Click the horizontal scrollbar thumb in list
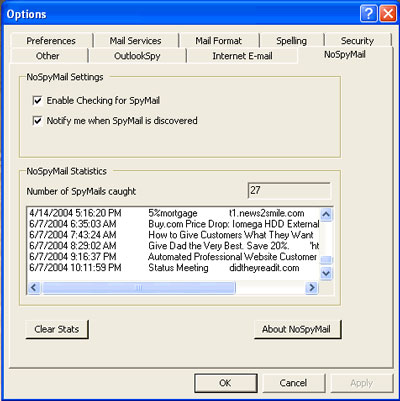Viewport: 400px width, 401px height. (x=139, y=287)
